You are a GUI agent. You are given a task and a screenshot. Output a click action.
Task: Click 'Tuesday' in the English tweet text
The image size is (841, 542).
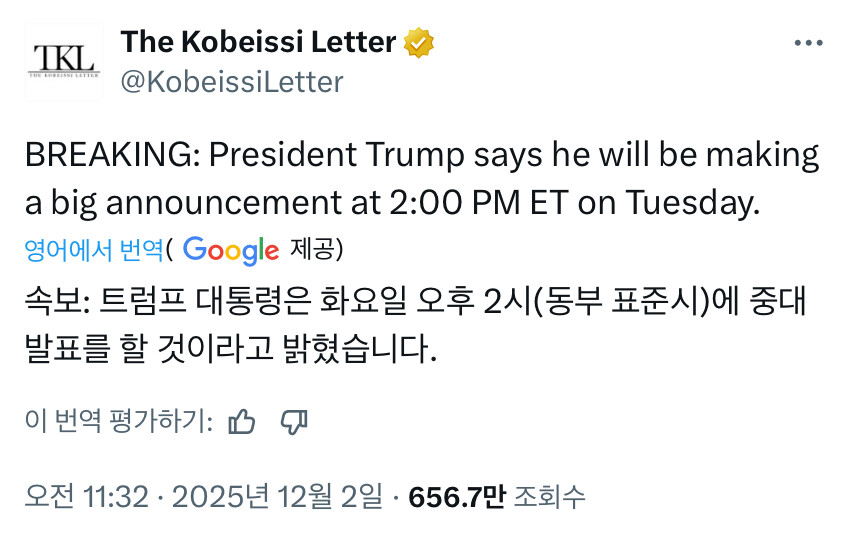[x=692, y=203]
